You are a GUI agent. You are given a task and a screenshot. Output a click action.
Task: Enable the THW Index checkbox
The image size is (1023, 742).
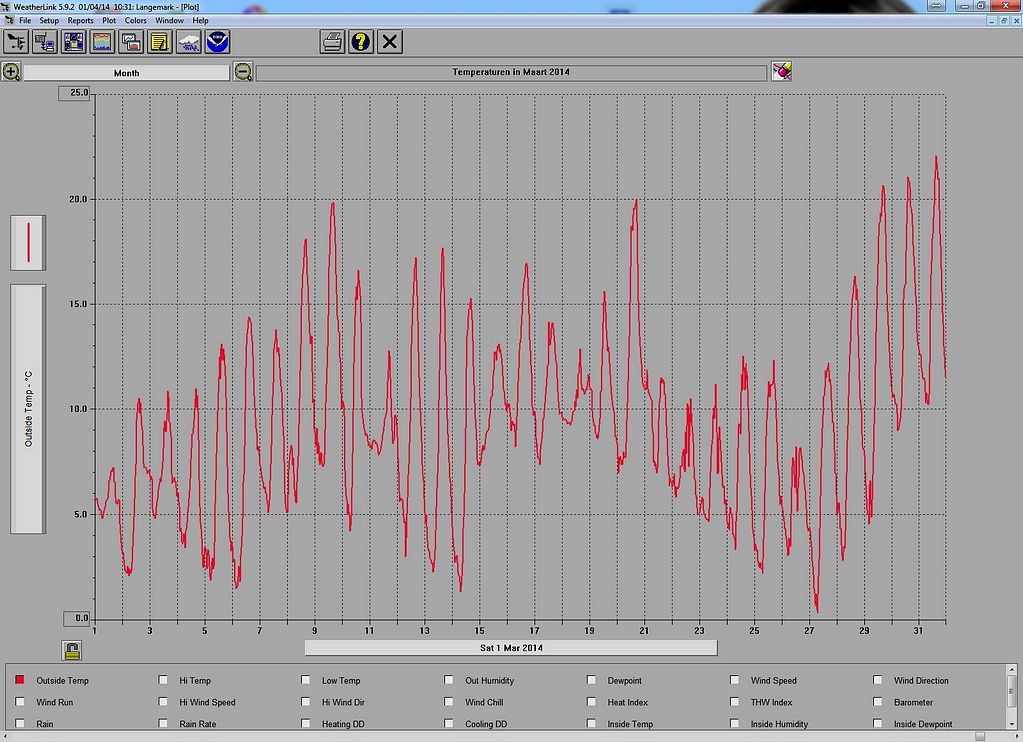(x=734, y=702)
